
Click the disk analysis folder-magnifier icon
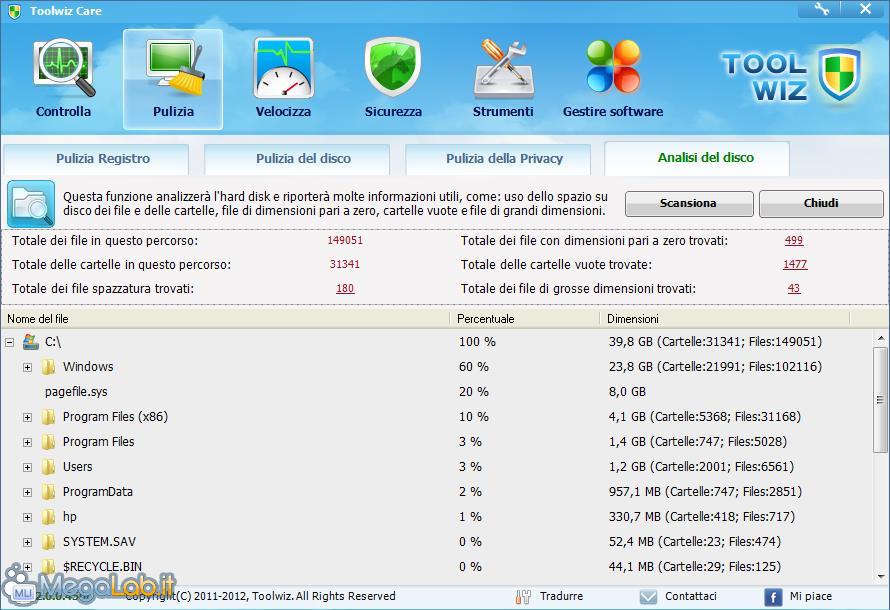tap(31, 204)
